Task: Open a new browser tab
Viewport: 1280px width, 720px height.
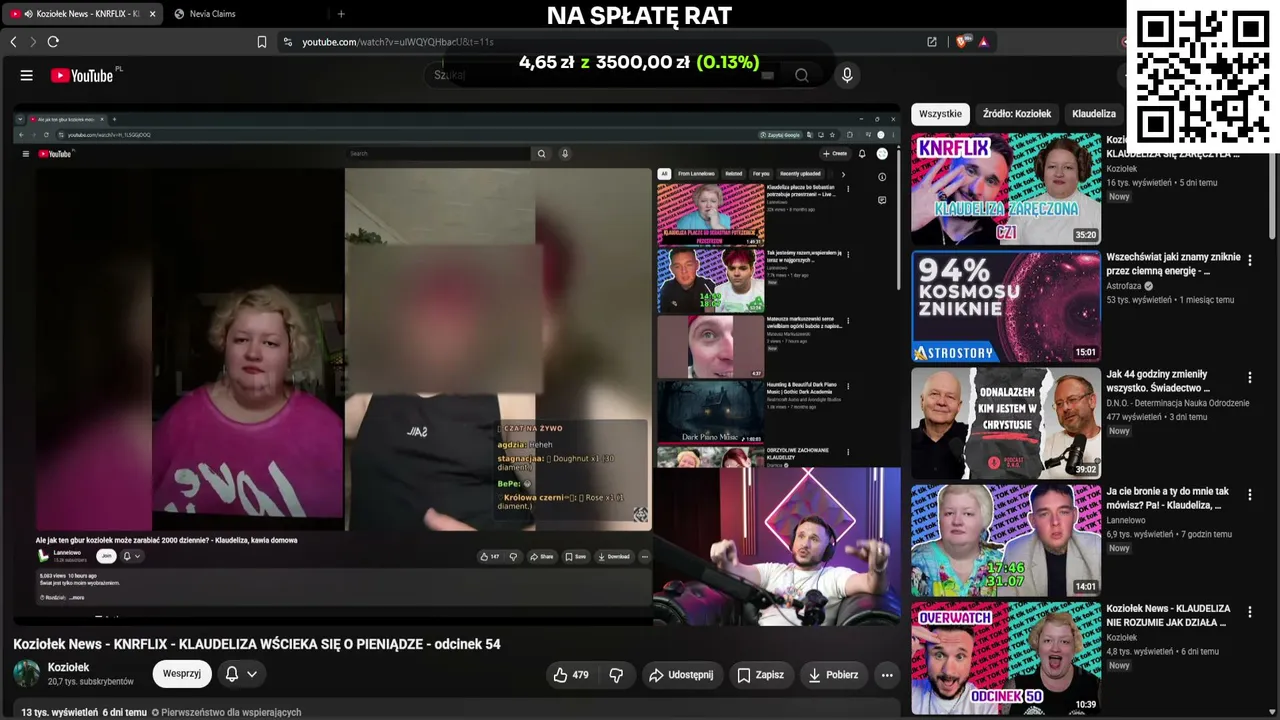Action: coord(341,14)
